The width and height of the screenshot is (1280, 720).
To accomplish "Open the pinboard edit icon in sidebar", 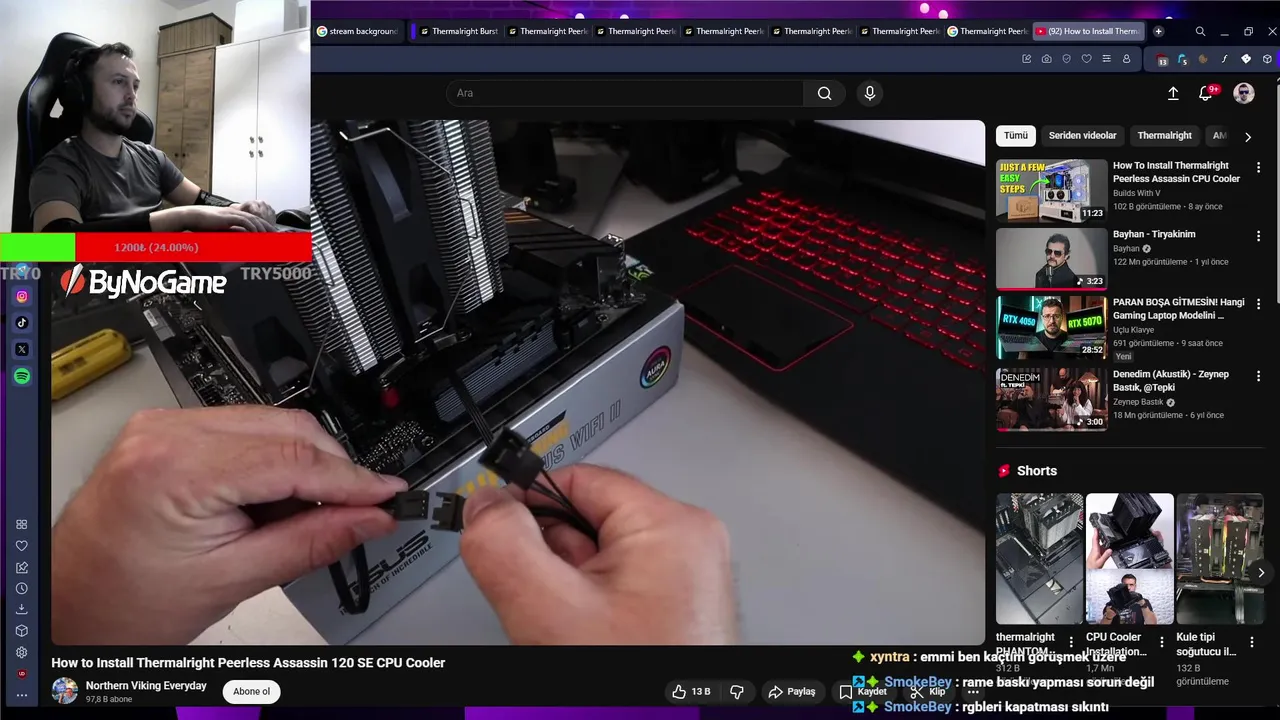I will (22, 567).
